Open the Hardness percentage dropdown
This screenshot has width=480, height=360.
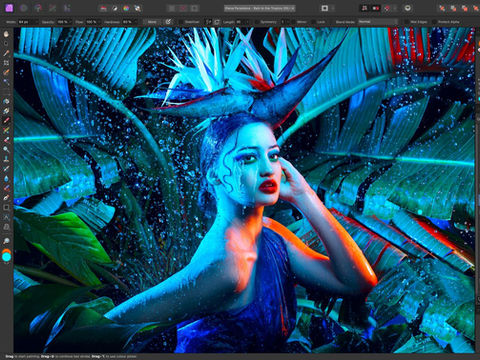(135, 22)
